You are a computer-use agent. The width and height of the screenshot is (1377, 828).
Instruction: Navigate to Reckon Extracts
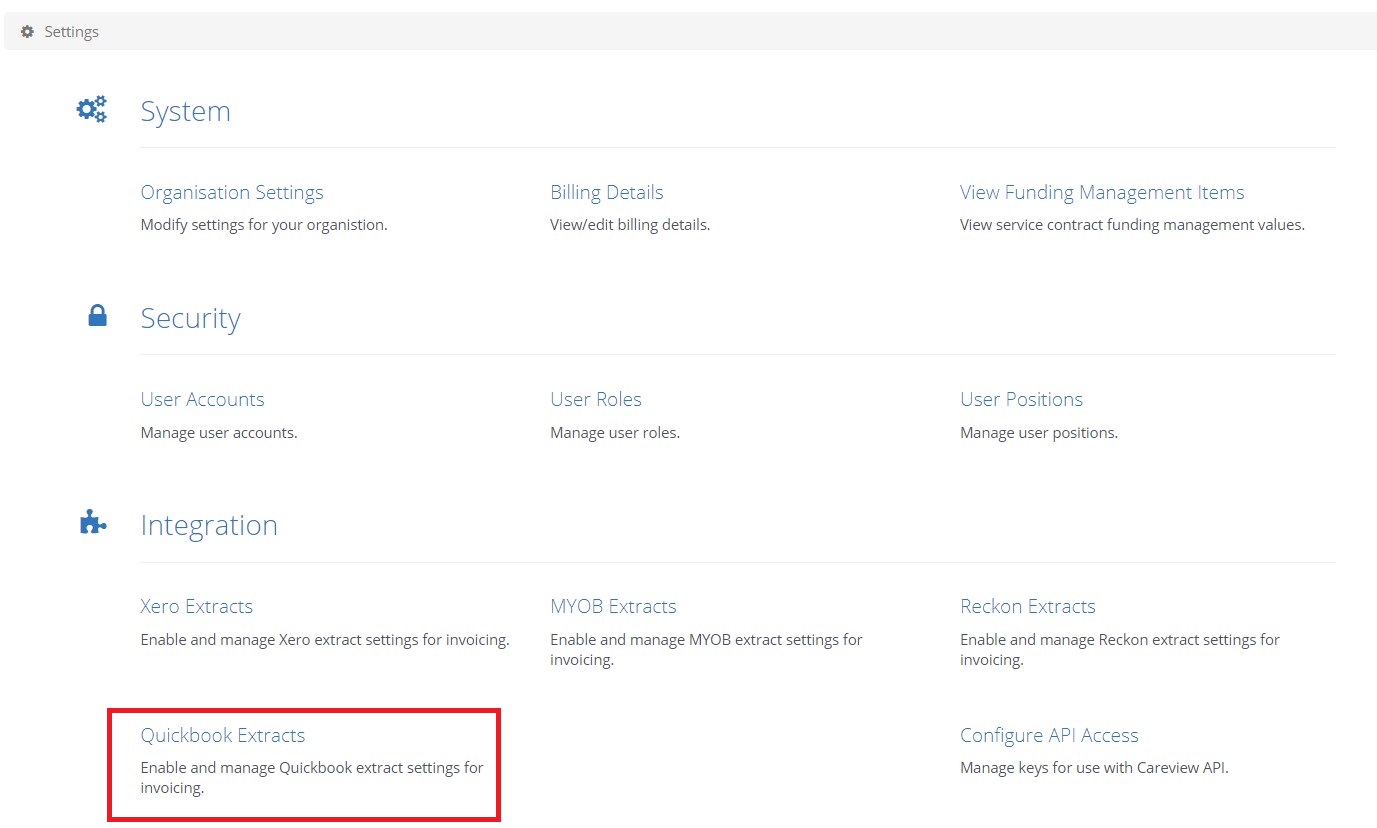[x=1027, y=606]
